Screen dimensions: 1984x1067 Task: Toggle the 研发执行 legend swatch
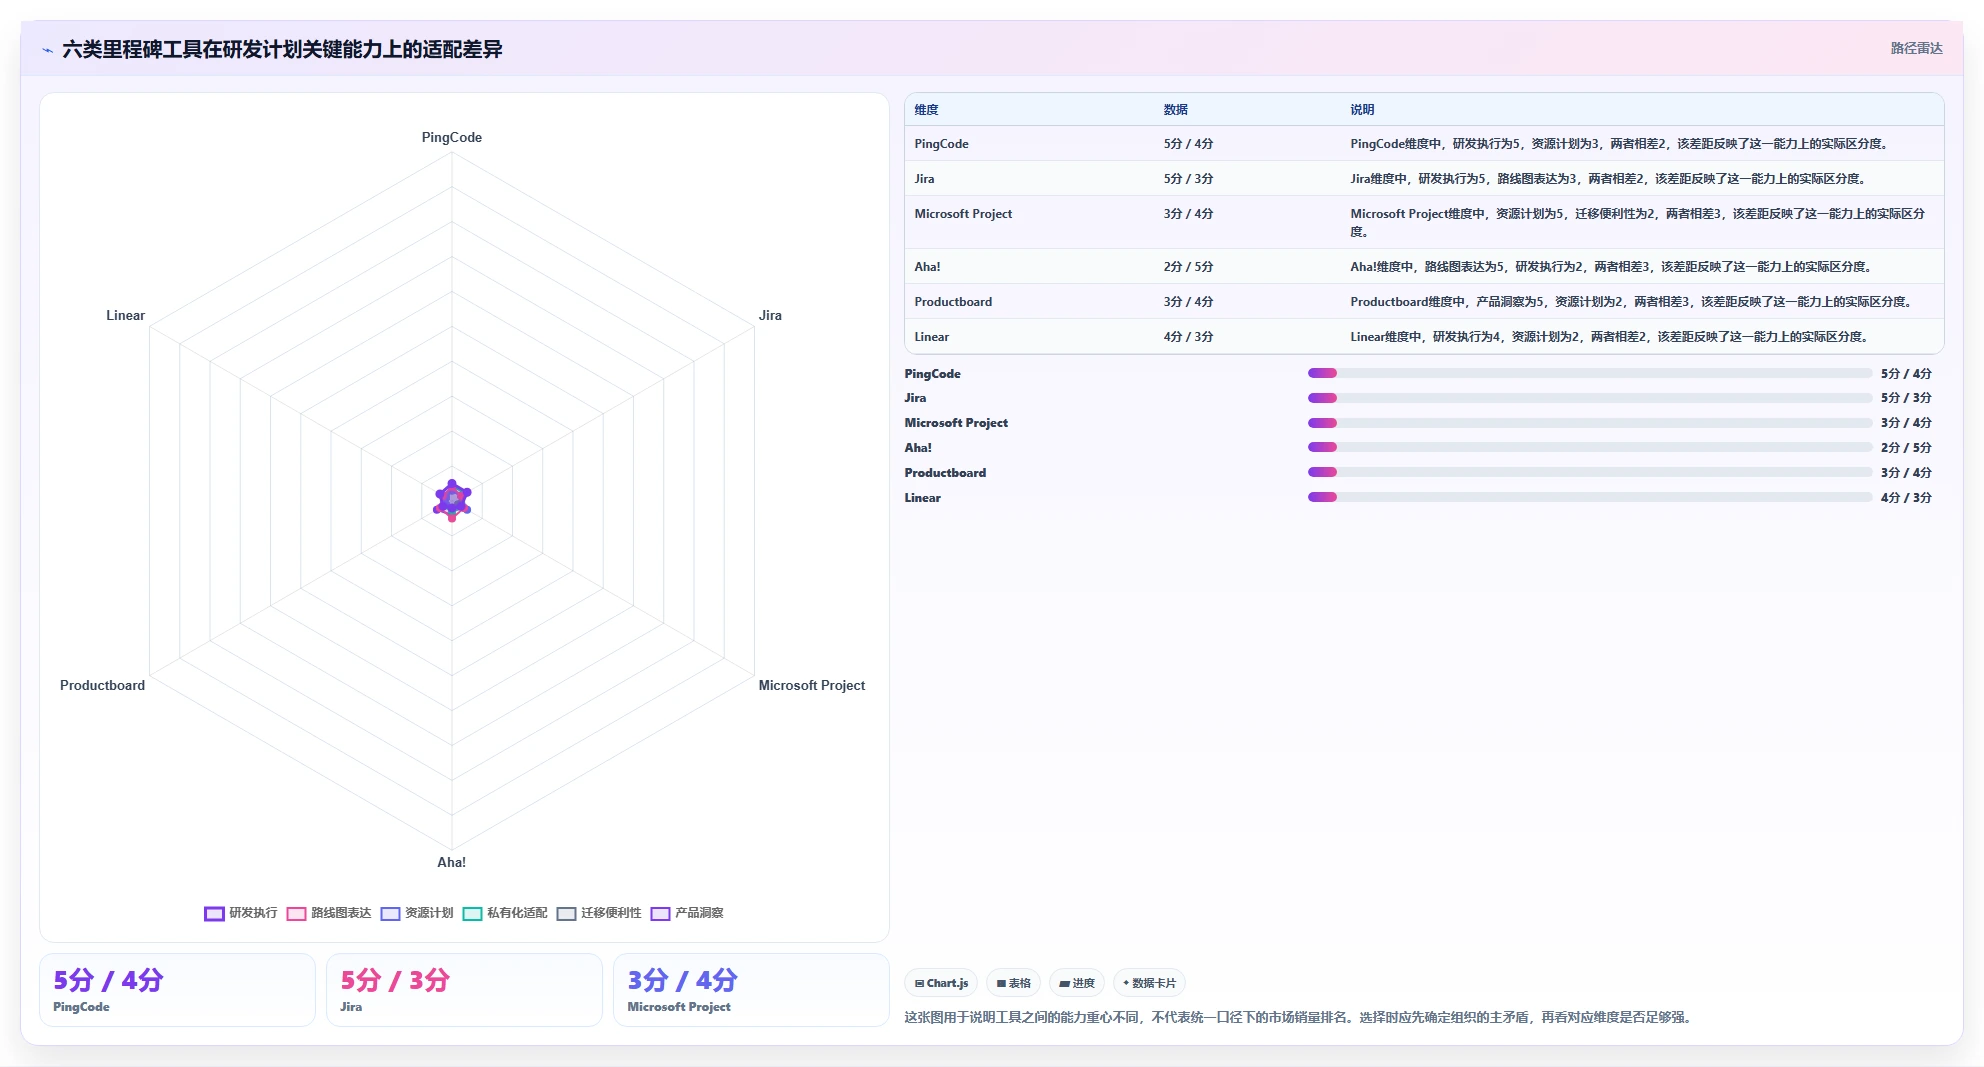(214, 913)
